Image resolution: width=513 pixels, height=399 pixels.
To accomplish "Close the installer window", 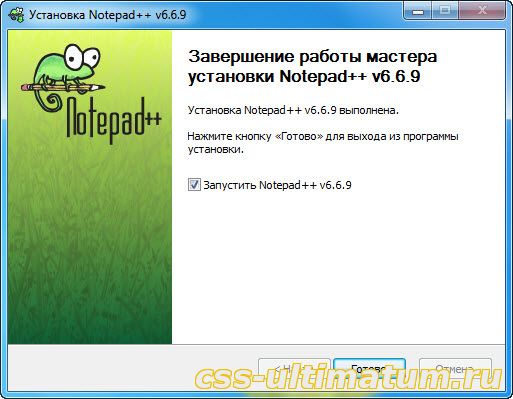I will tap(482, 11).
